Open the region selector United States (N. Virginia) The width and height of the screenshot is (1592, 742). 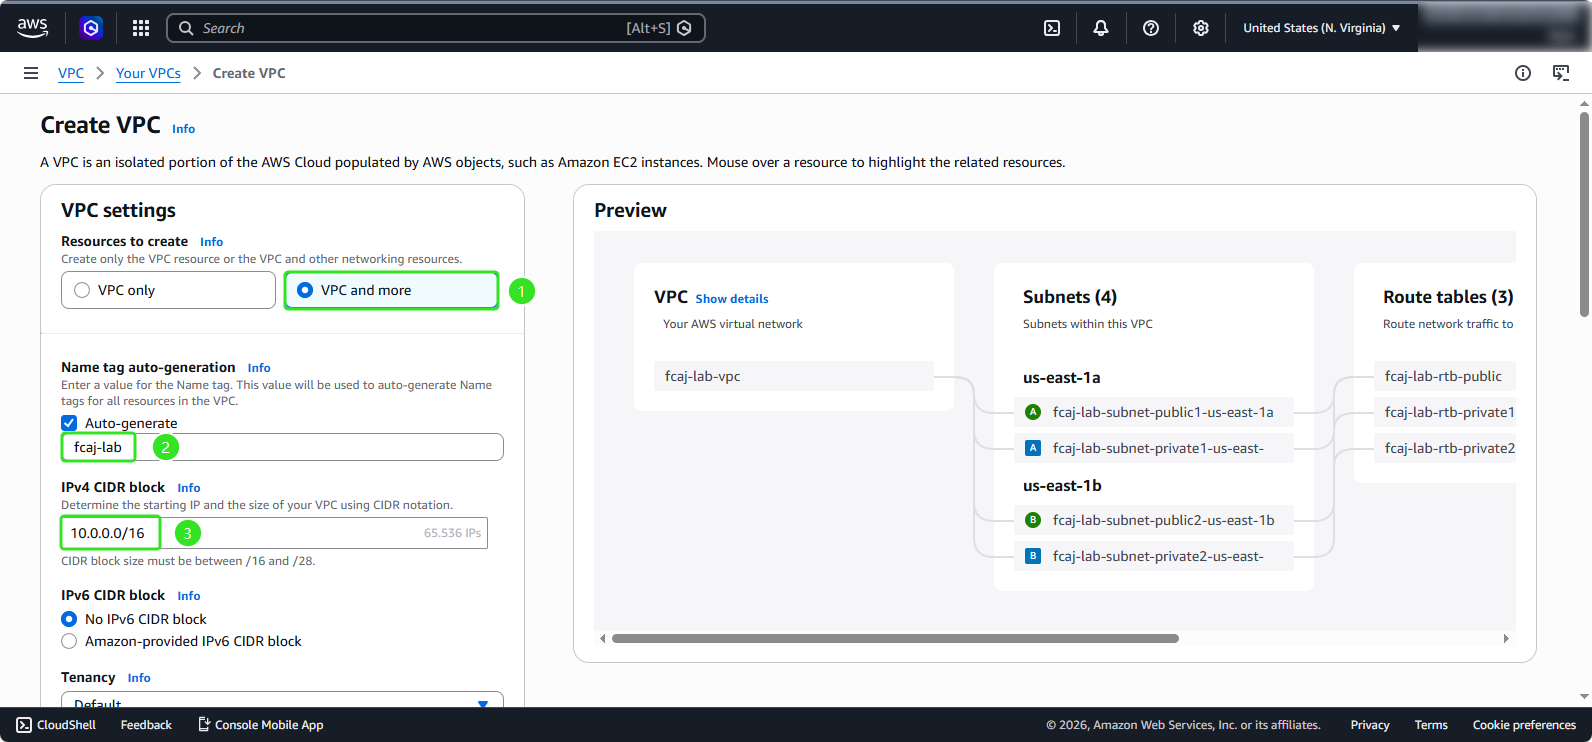pos(1321,28)
